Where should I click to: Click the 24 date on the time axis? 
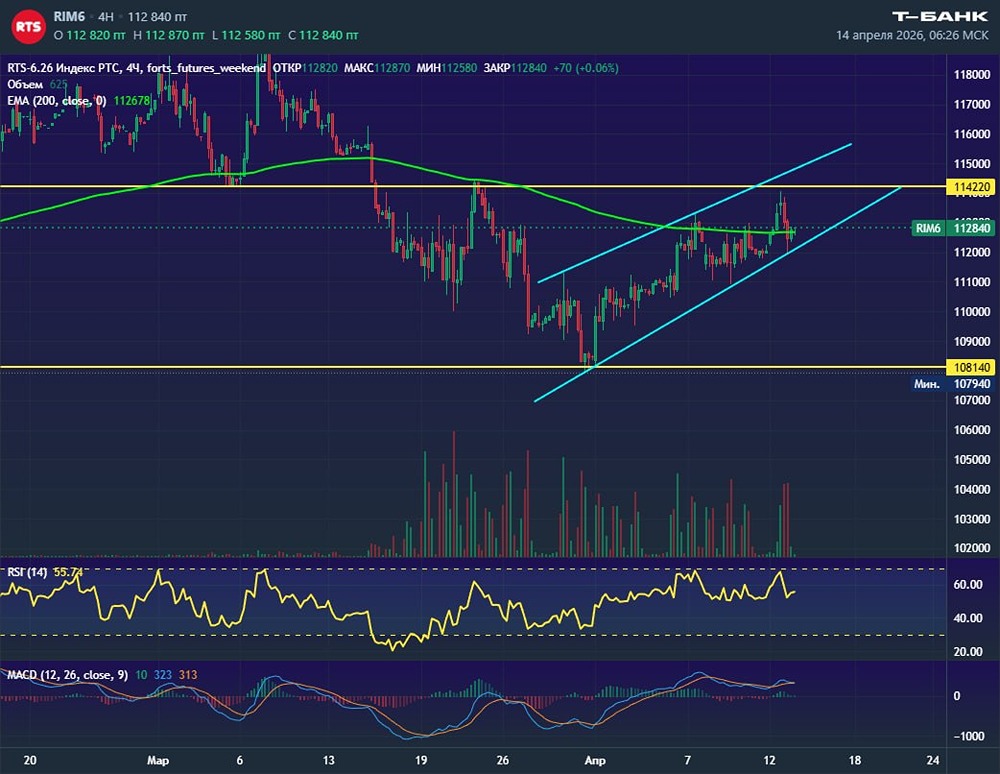[933, 761]
